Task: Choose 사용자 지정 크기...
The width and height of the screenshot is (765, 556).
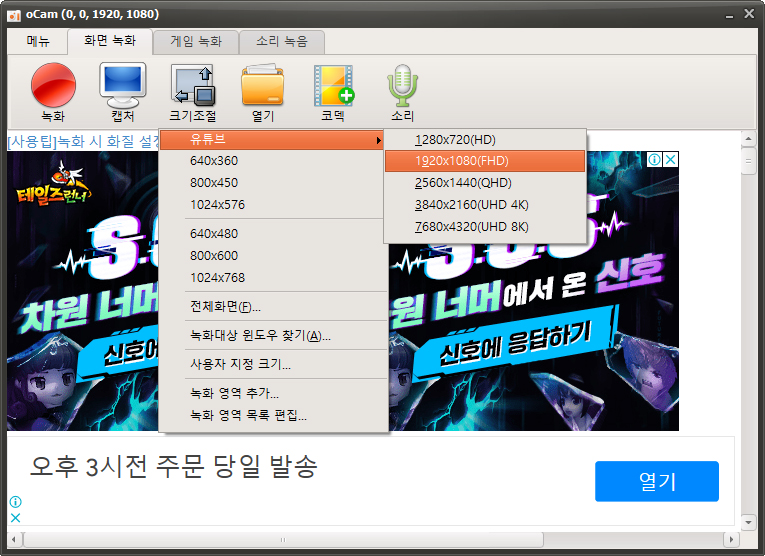Action: pyautogui.click(x=272, y=364)
